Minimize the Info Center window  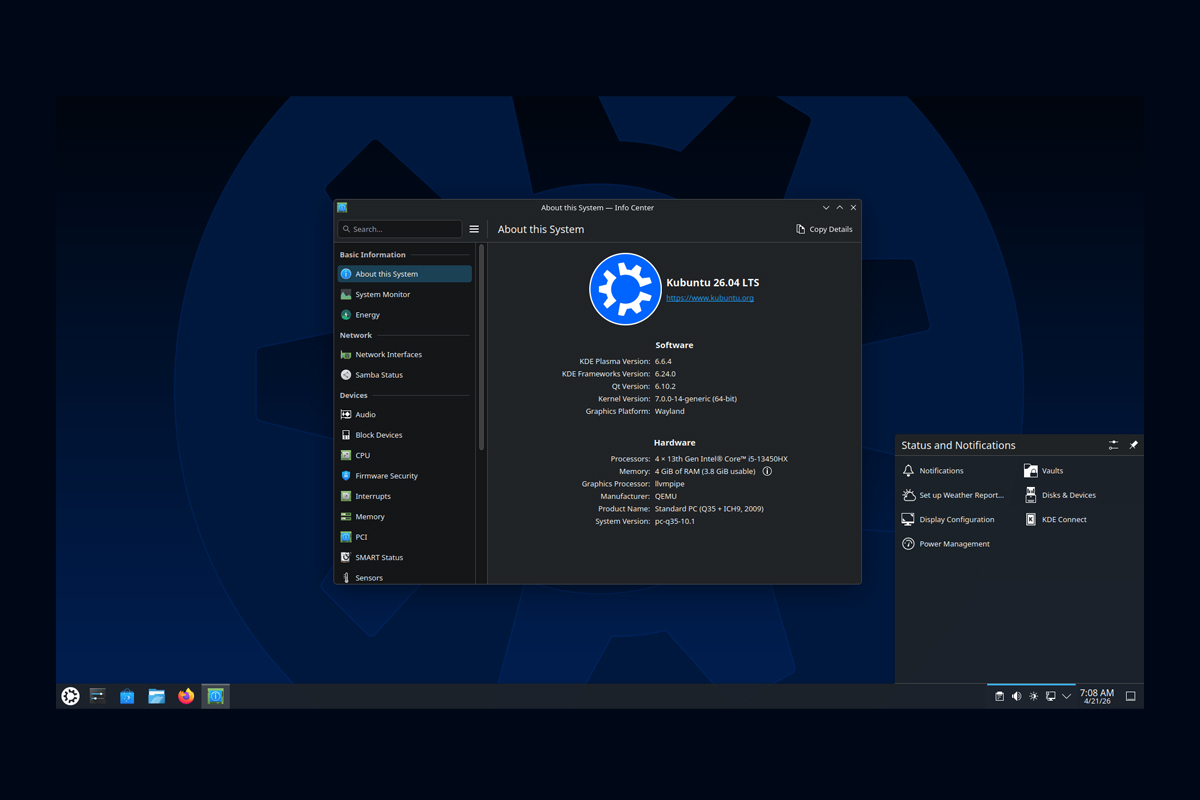point(826,208)
